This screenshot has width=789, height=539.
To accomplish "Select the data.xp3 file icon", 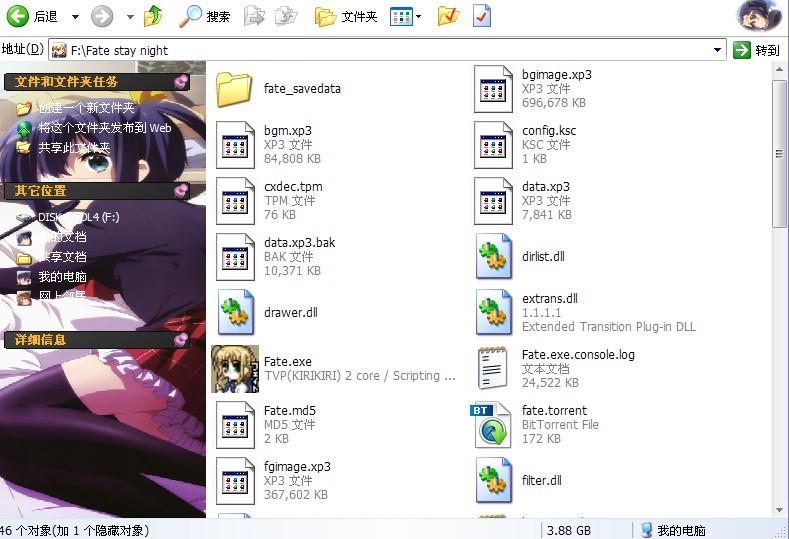I will pyautogui.click(x=493, y=201).
